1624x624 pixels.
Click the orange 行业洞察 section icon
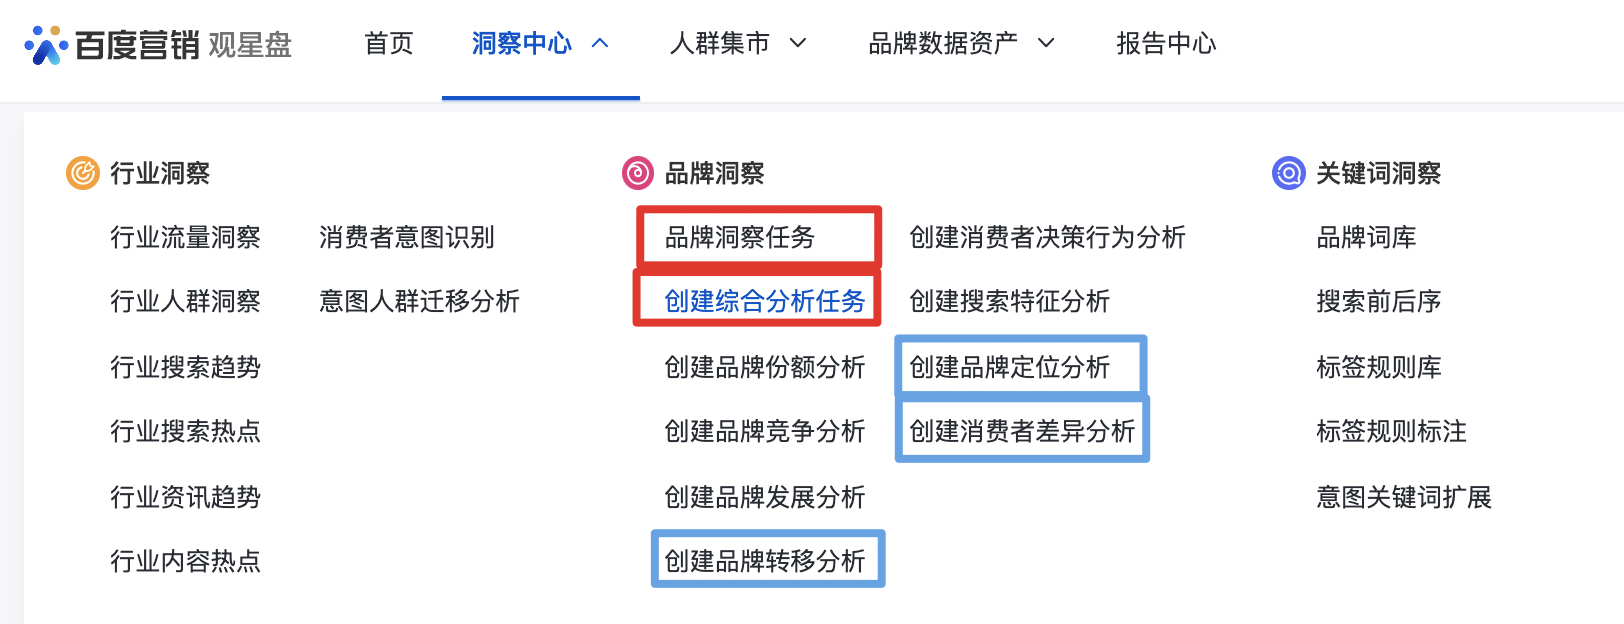point(80,172)
